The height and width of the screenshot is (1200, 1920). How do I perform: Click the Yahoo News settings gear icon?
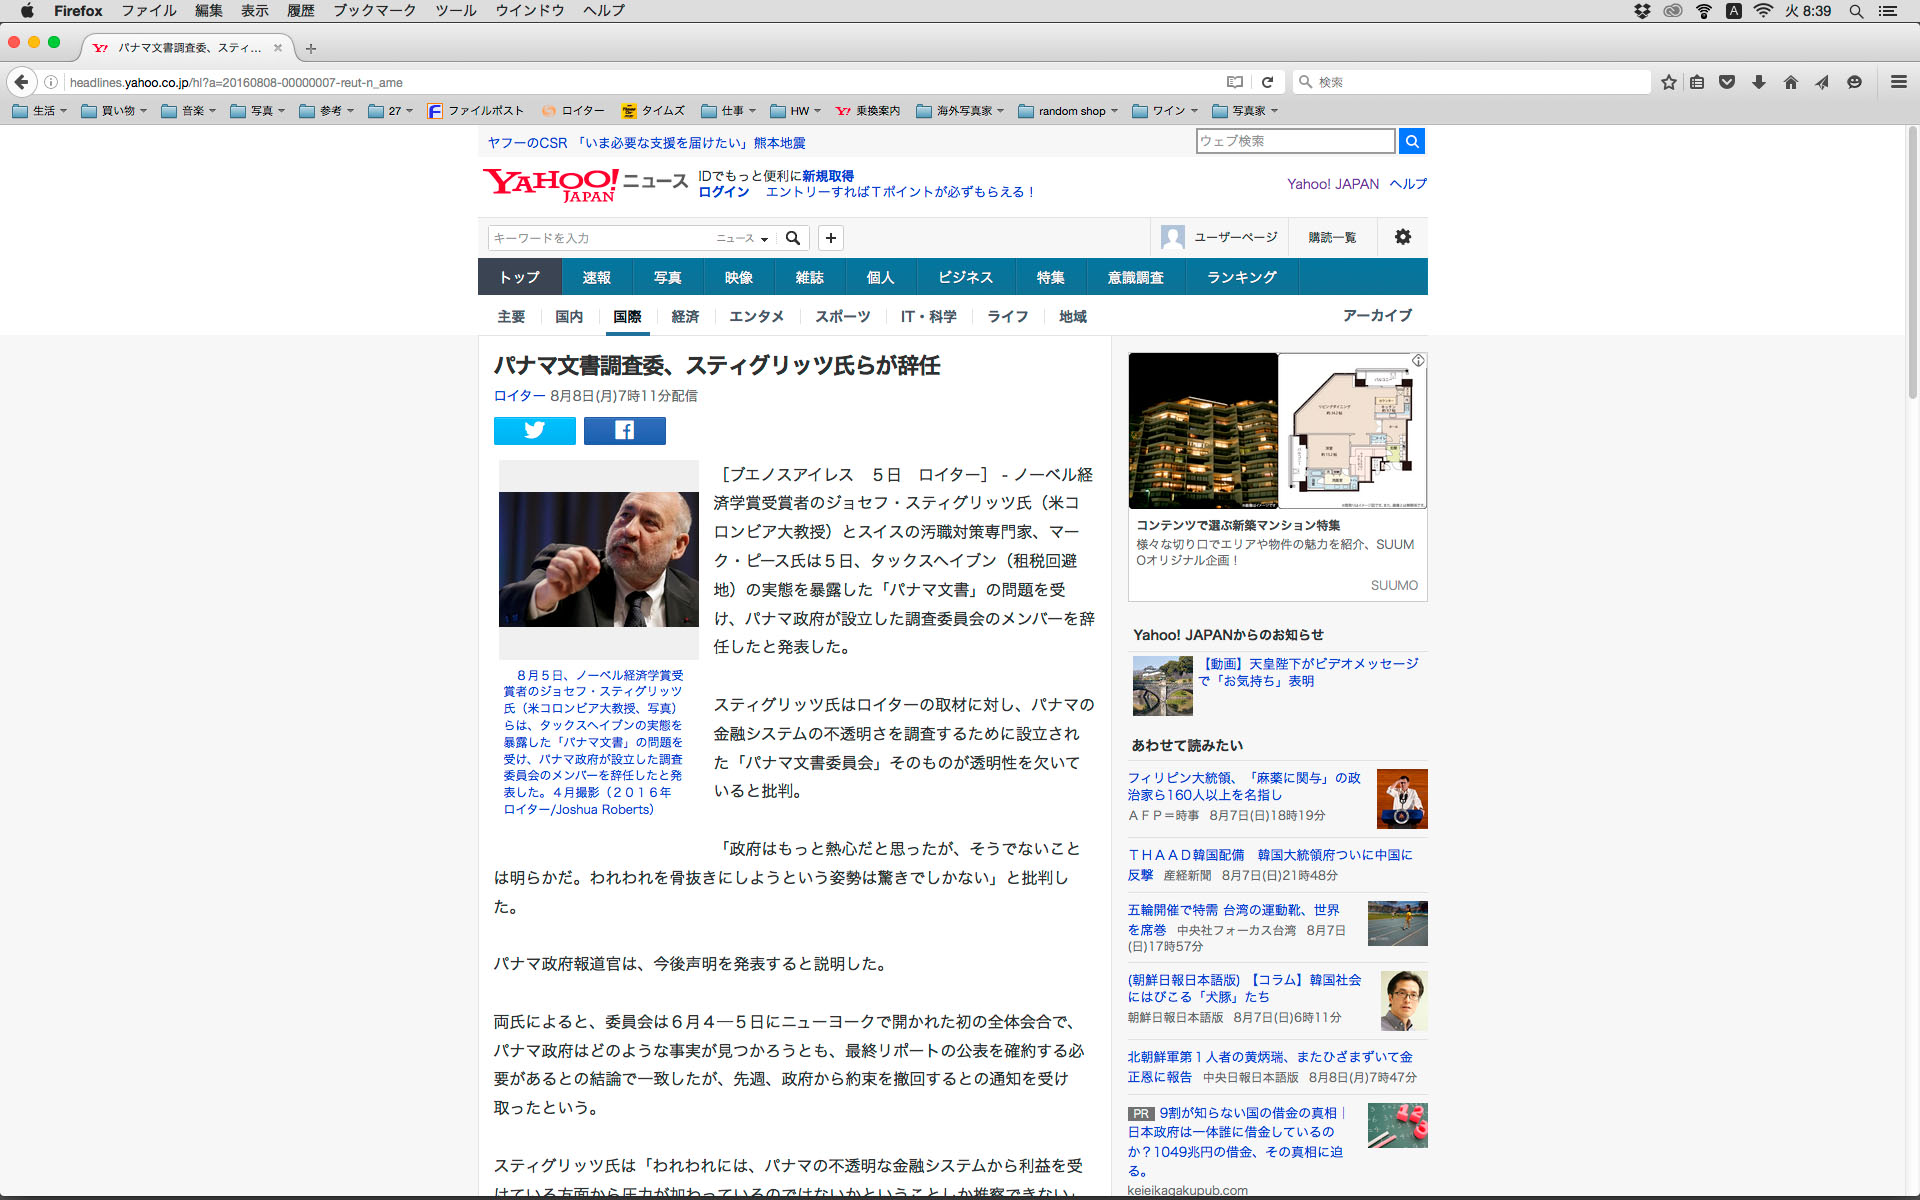point(1402,237)
